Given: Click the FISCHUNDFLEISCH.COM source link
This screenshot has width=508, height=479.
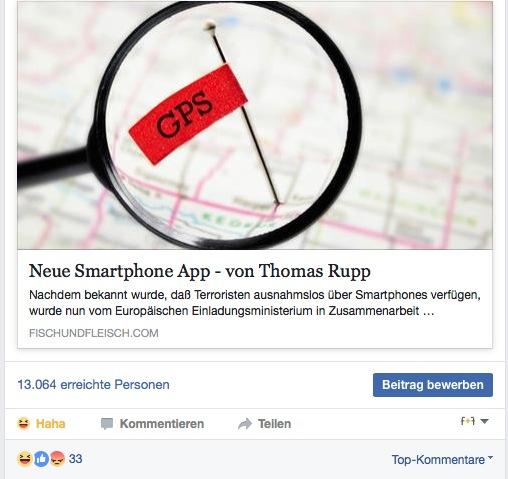Looking at the screenshot, I should coord(94,333).
